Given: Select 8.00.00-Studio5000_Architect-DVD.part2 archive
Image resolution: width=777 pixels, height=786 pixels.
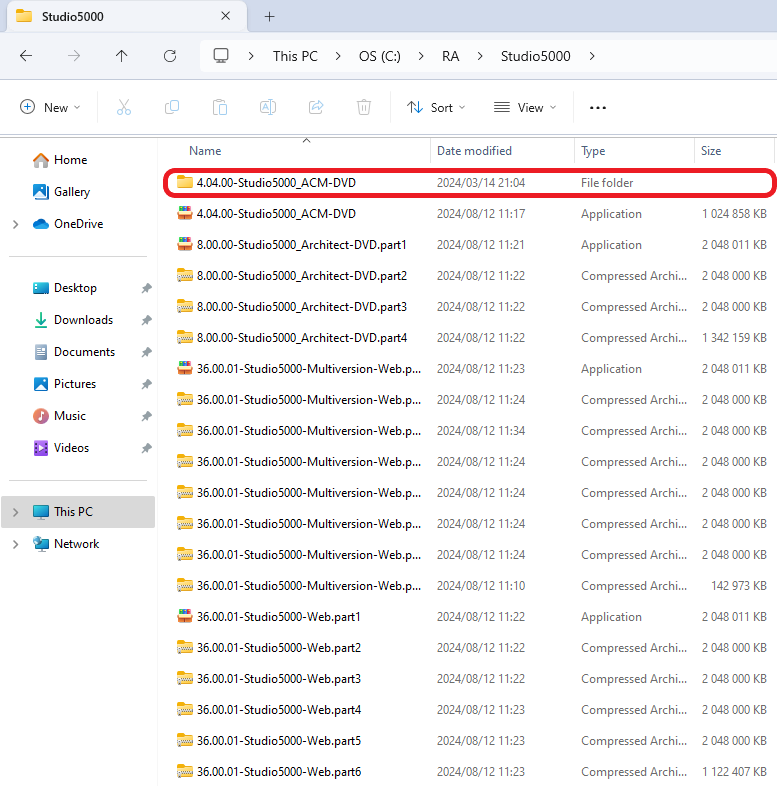Looking at the screenshot, I should click(470, 276).
